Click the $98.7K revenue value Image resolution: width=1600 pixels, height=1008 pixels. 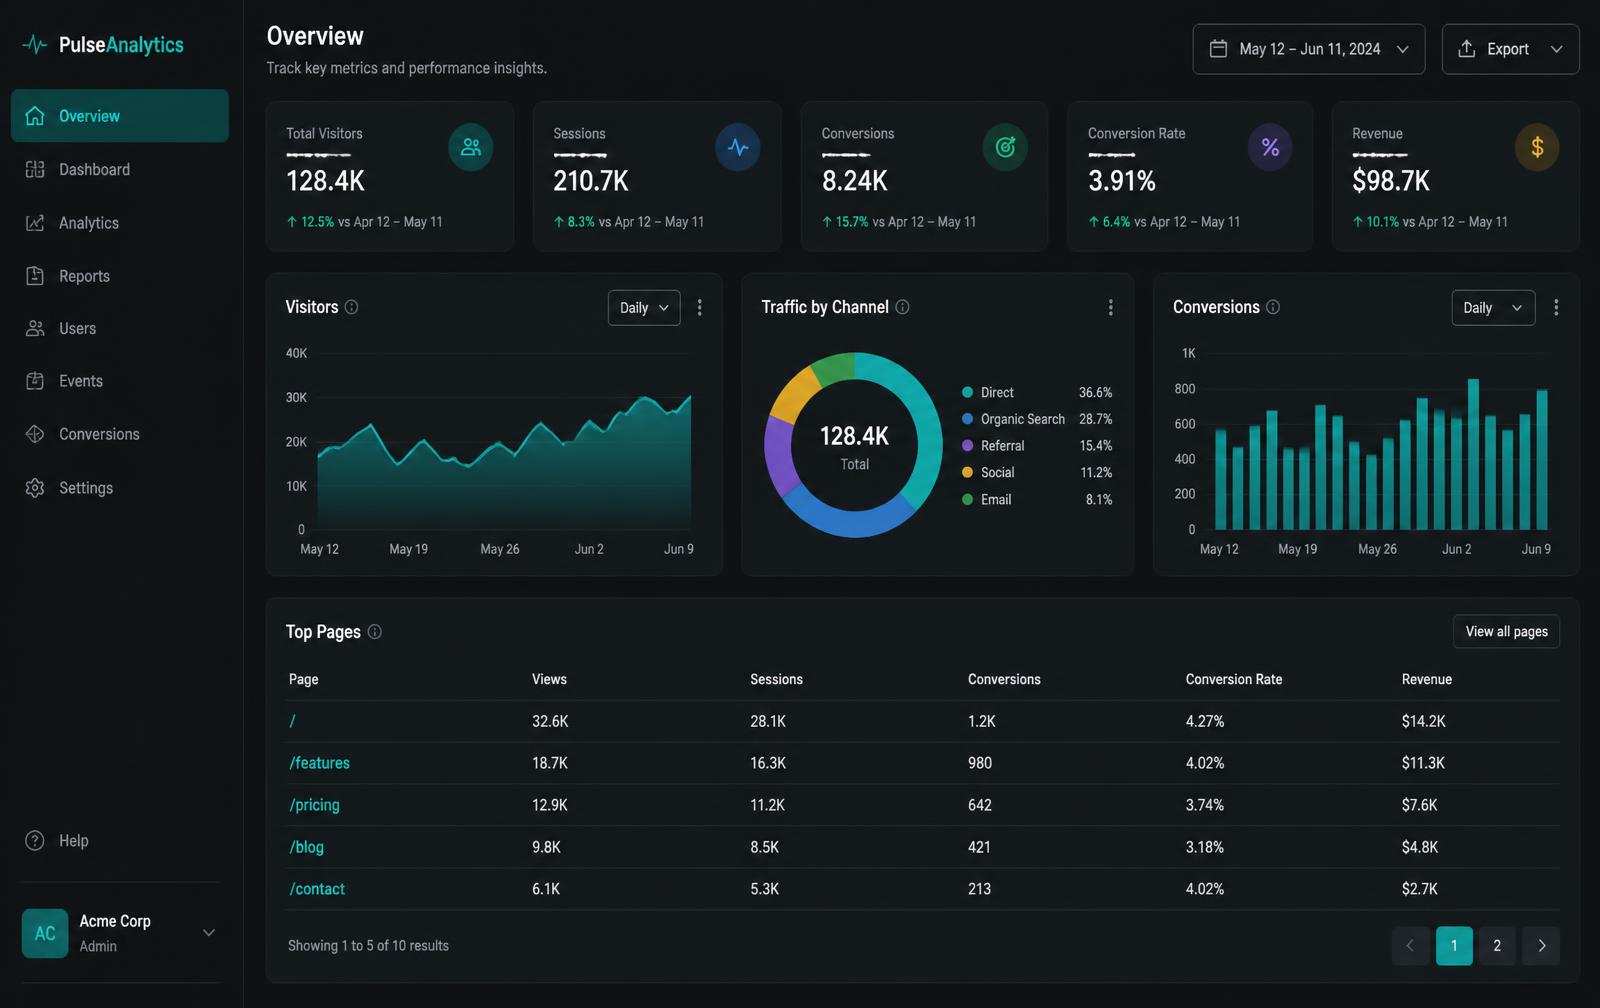1391,181
